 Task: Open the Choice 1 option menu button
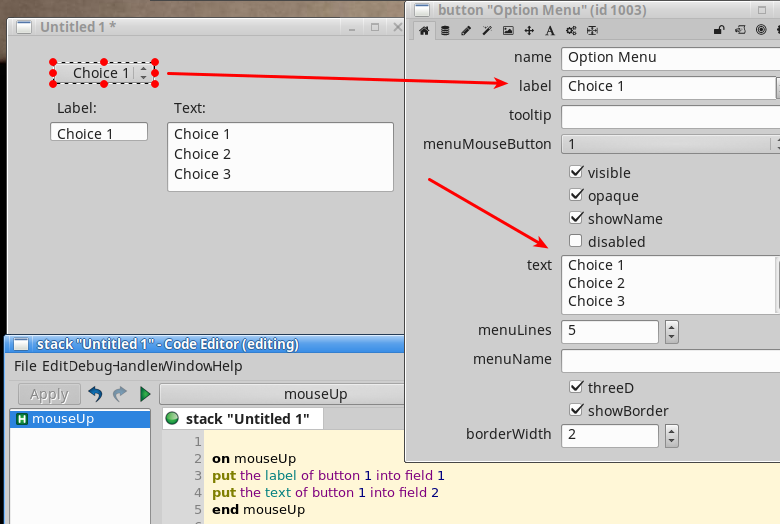[x=103, y=73]
